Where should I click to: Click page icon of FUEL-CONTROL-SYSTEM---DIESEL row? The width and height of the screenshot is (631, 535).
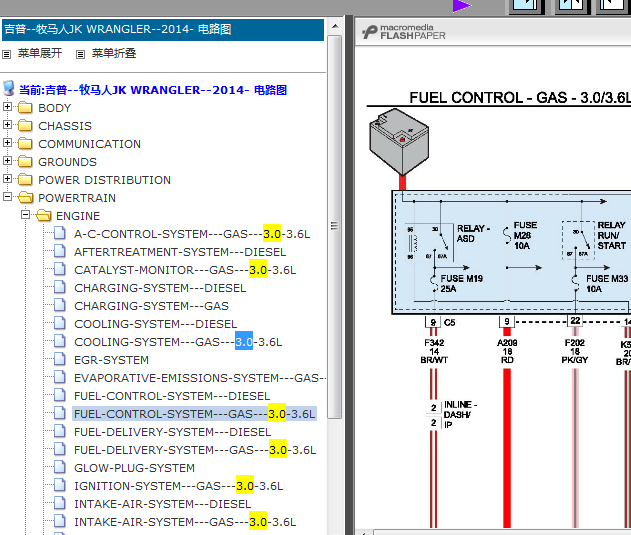point(60,395)
